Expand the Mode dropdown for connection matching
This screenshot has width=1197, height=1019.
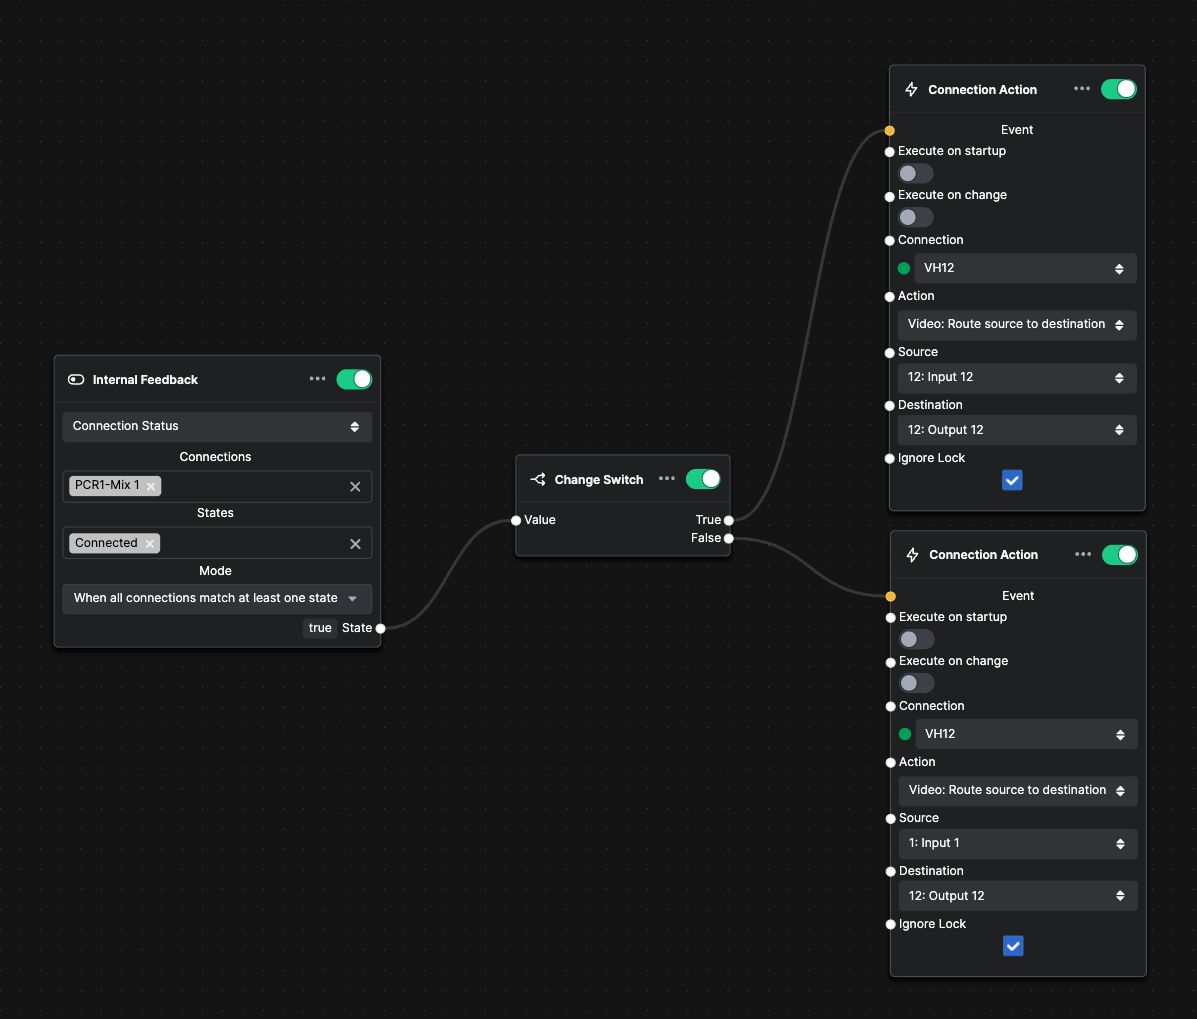pyautogui.click(x=217, y=598)
